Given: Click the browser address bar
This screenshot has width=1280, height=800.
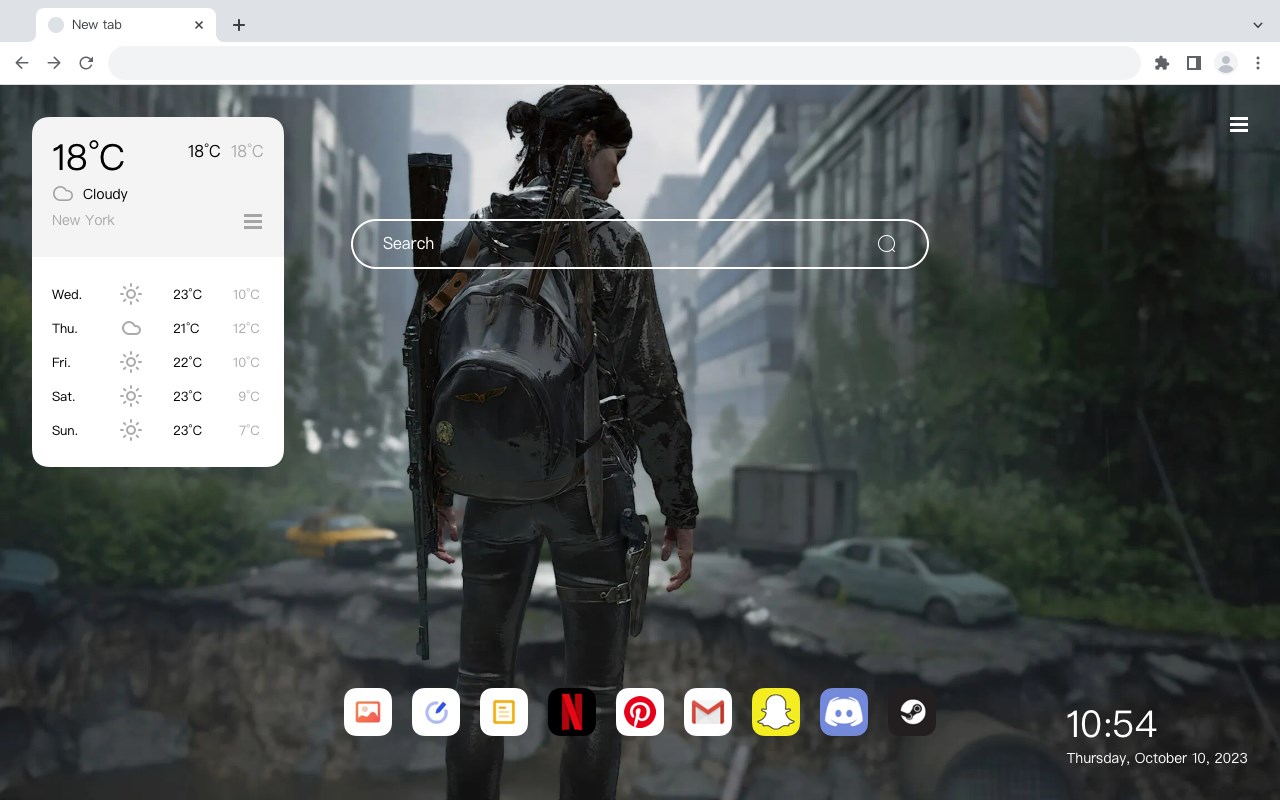Looking at the screenshot, I should [x=624, y=63].
